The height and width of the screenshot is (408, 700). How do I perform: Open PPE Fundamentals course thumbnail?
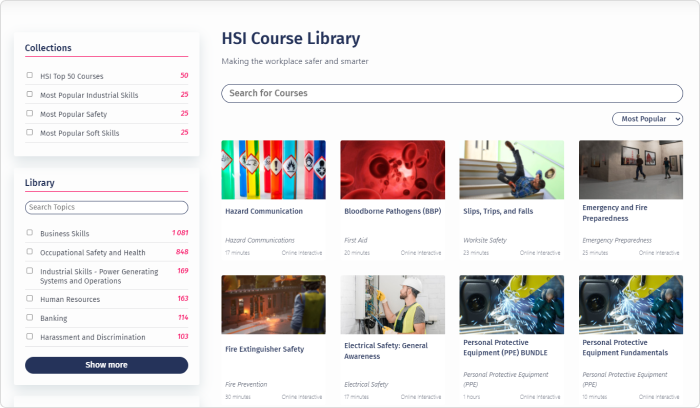[631, 305]
